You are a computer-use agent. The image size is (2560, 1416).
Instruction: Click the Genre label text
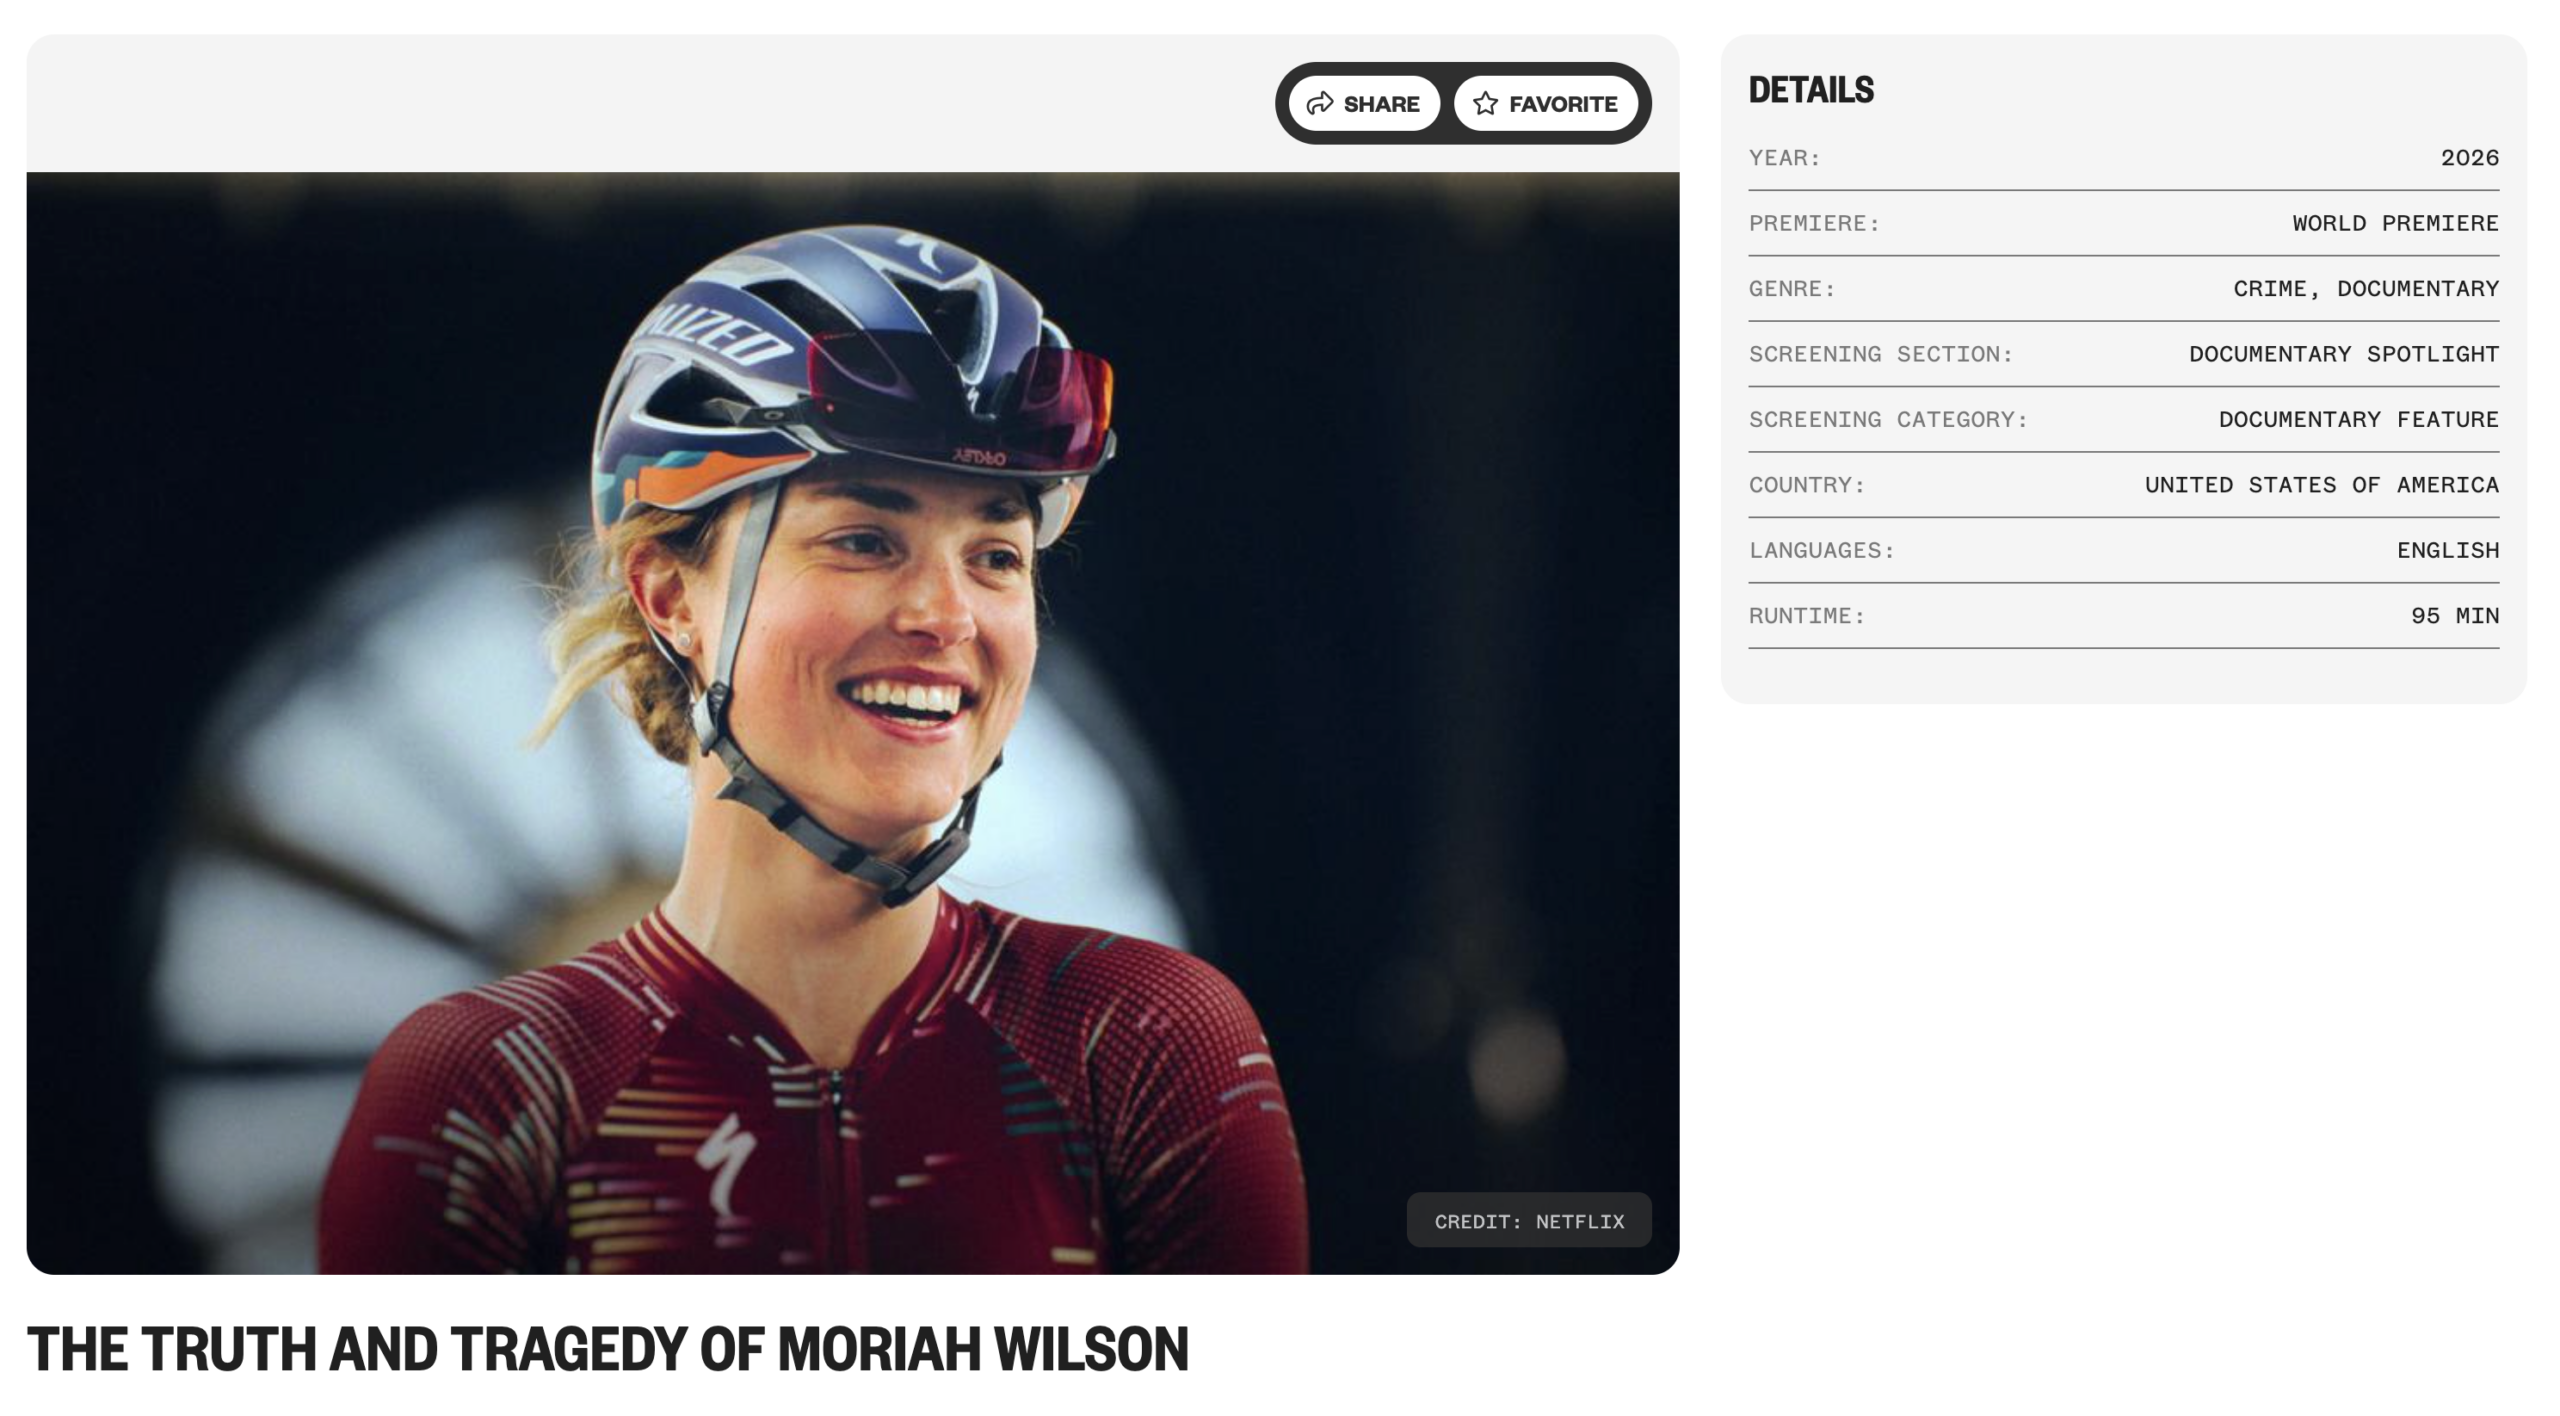click(x=1792, y=289)
